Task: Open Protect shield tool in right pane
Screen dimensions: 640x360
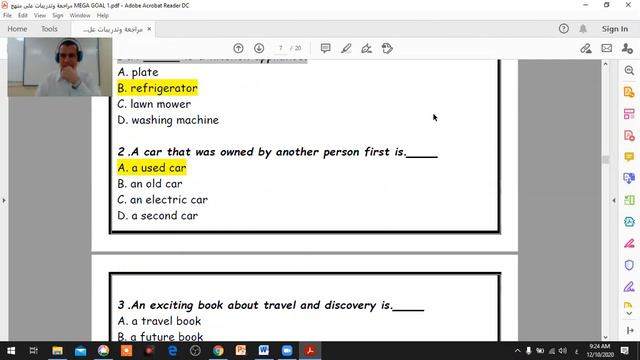Action: [629, 265]
